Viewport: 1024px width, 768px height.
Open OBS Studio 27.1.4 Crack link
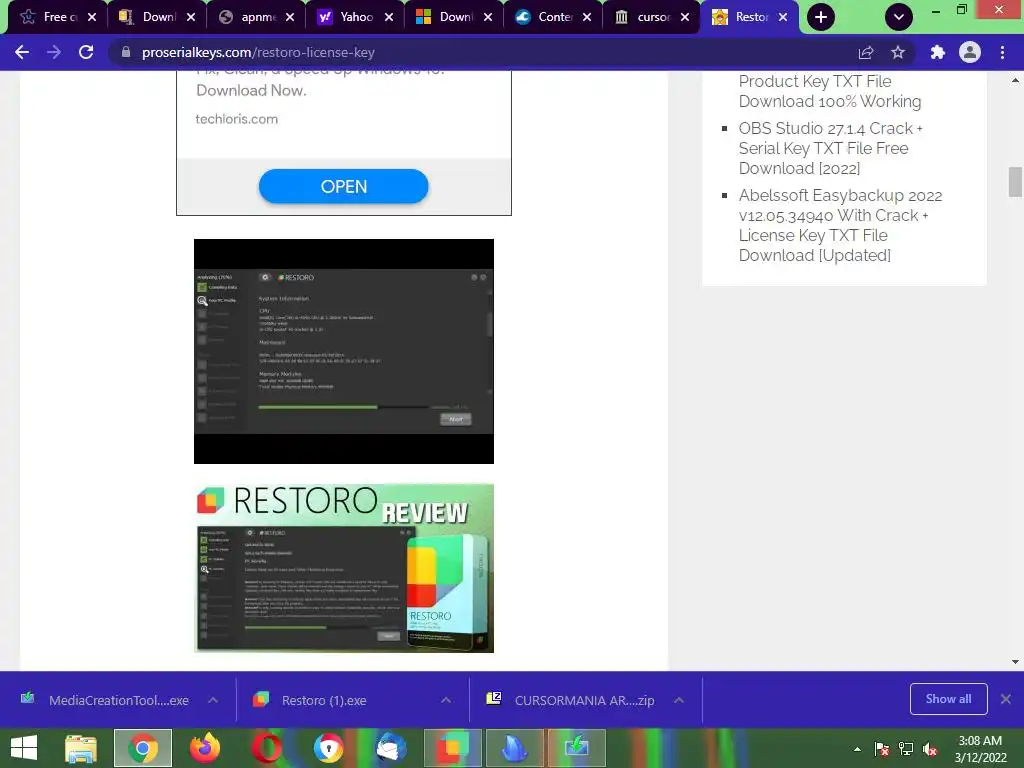[x=831, y=148]
